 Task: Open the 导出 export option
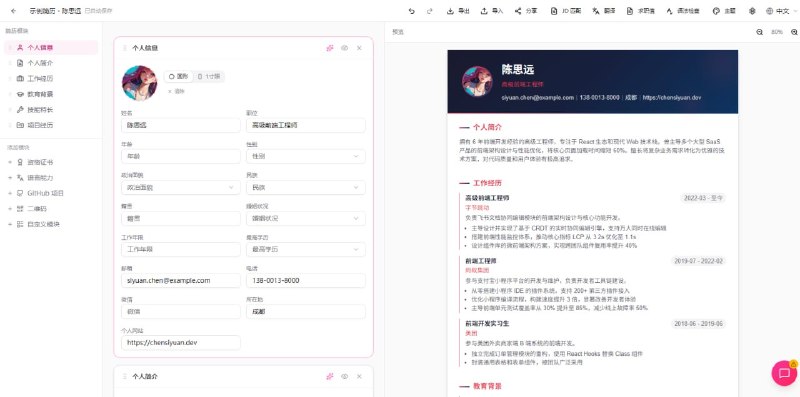click(x=458, y=11)
